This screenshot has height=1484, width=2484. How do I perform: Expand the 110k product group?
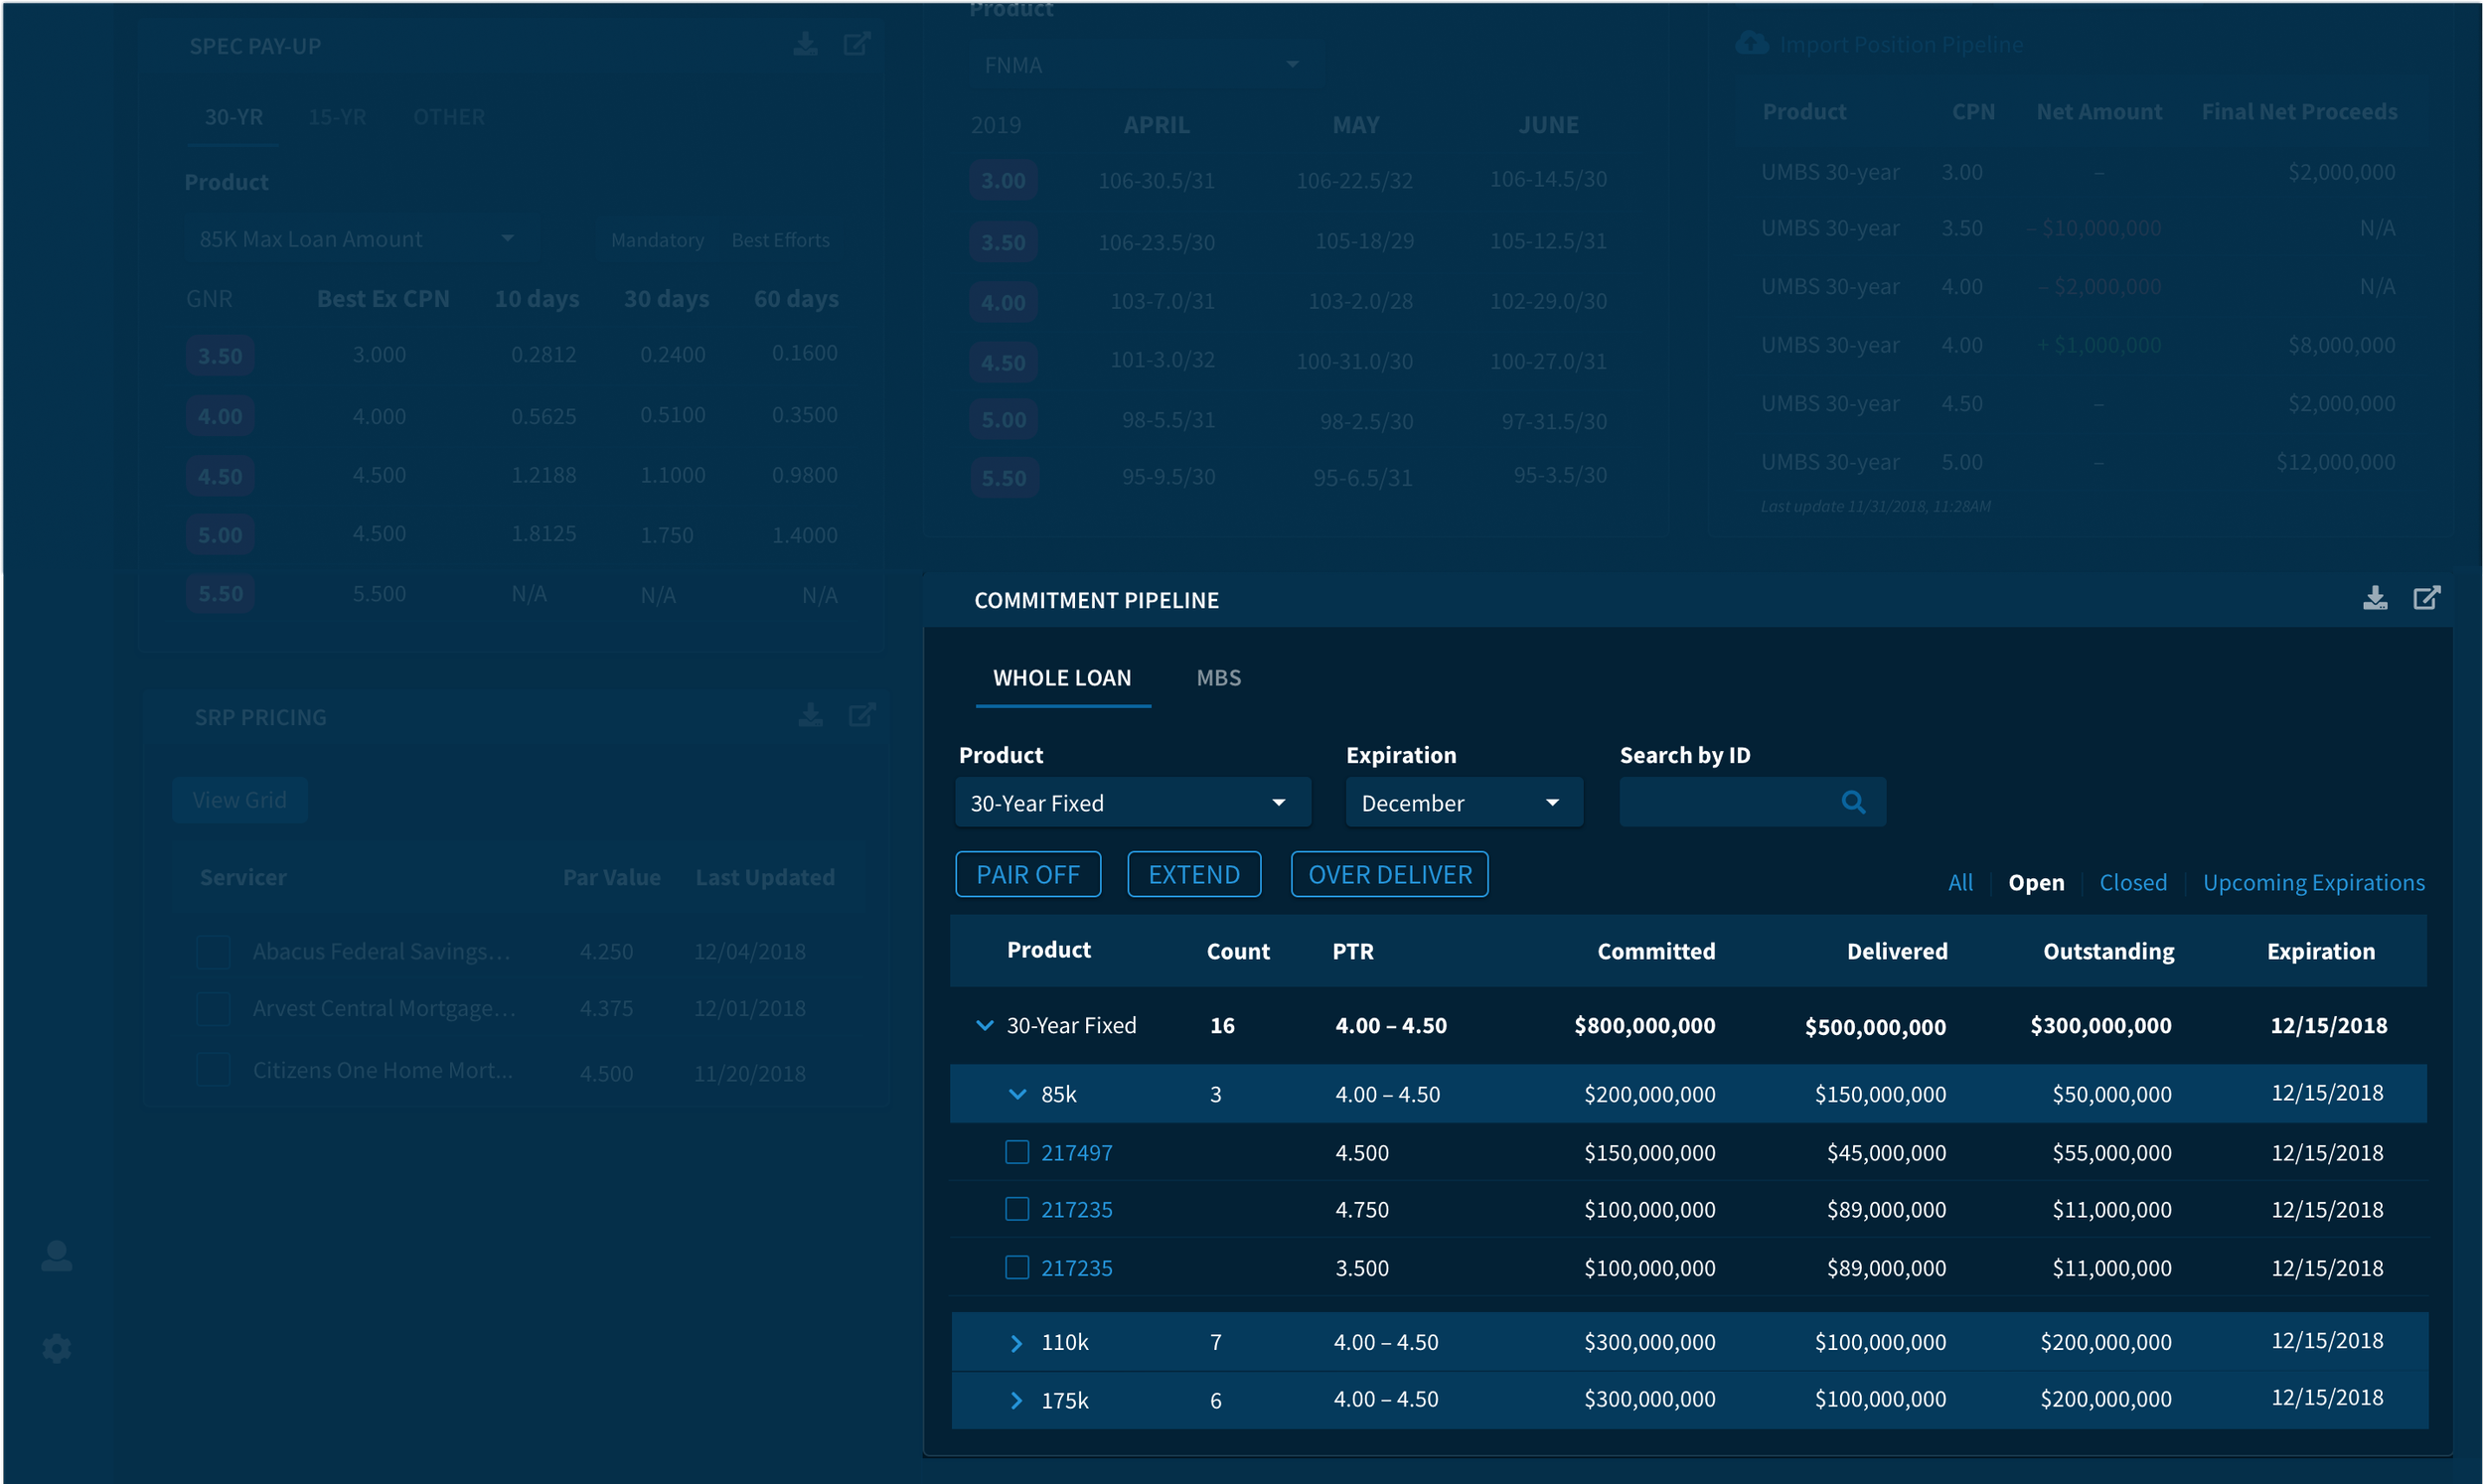click(x=1016, y=1343)
